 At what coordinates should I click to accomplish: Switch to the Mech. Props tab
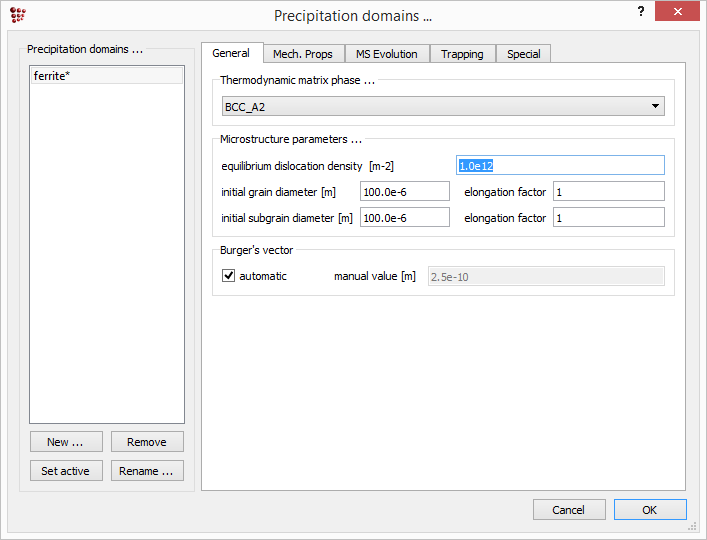pyautogui.click(x=303, y=54)
